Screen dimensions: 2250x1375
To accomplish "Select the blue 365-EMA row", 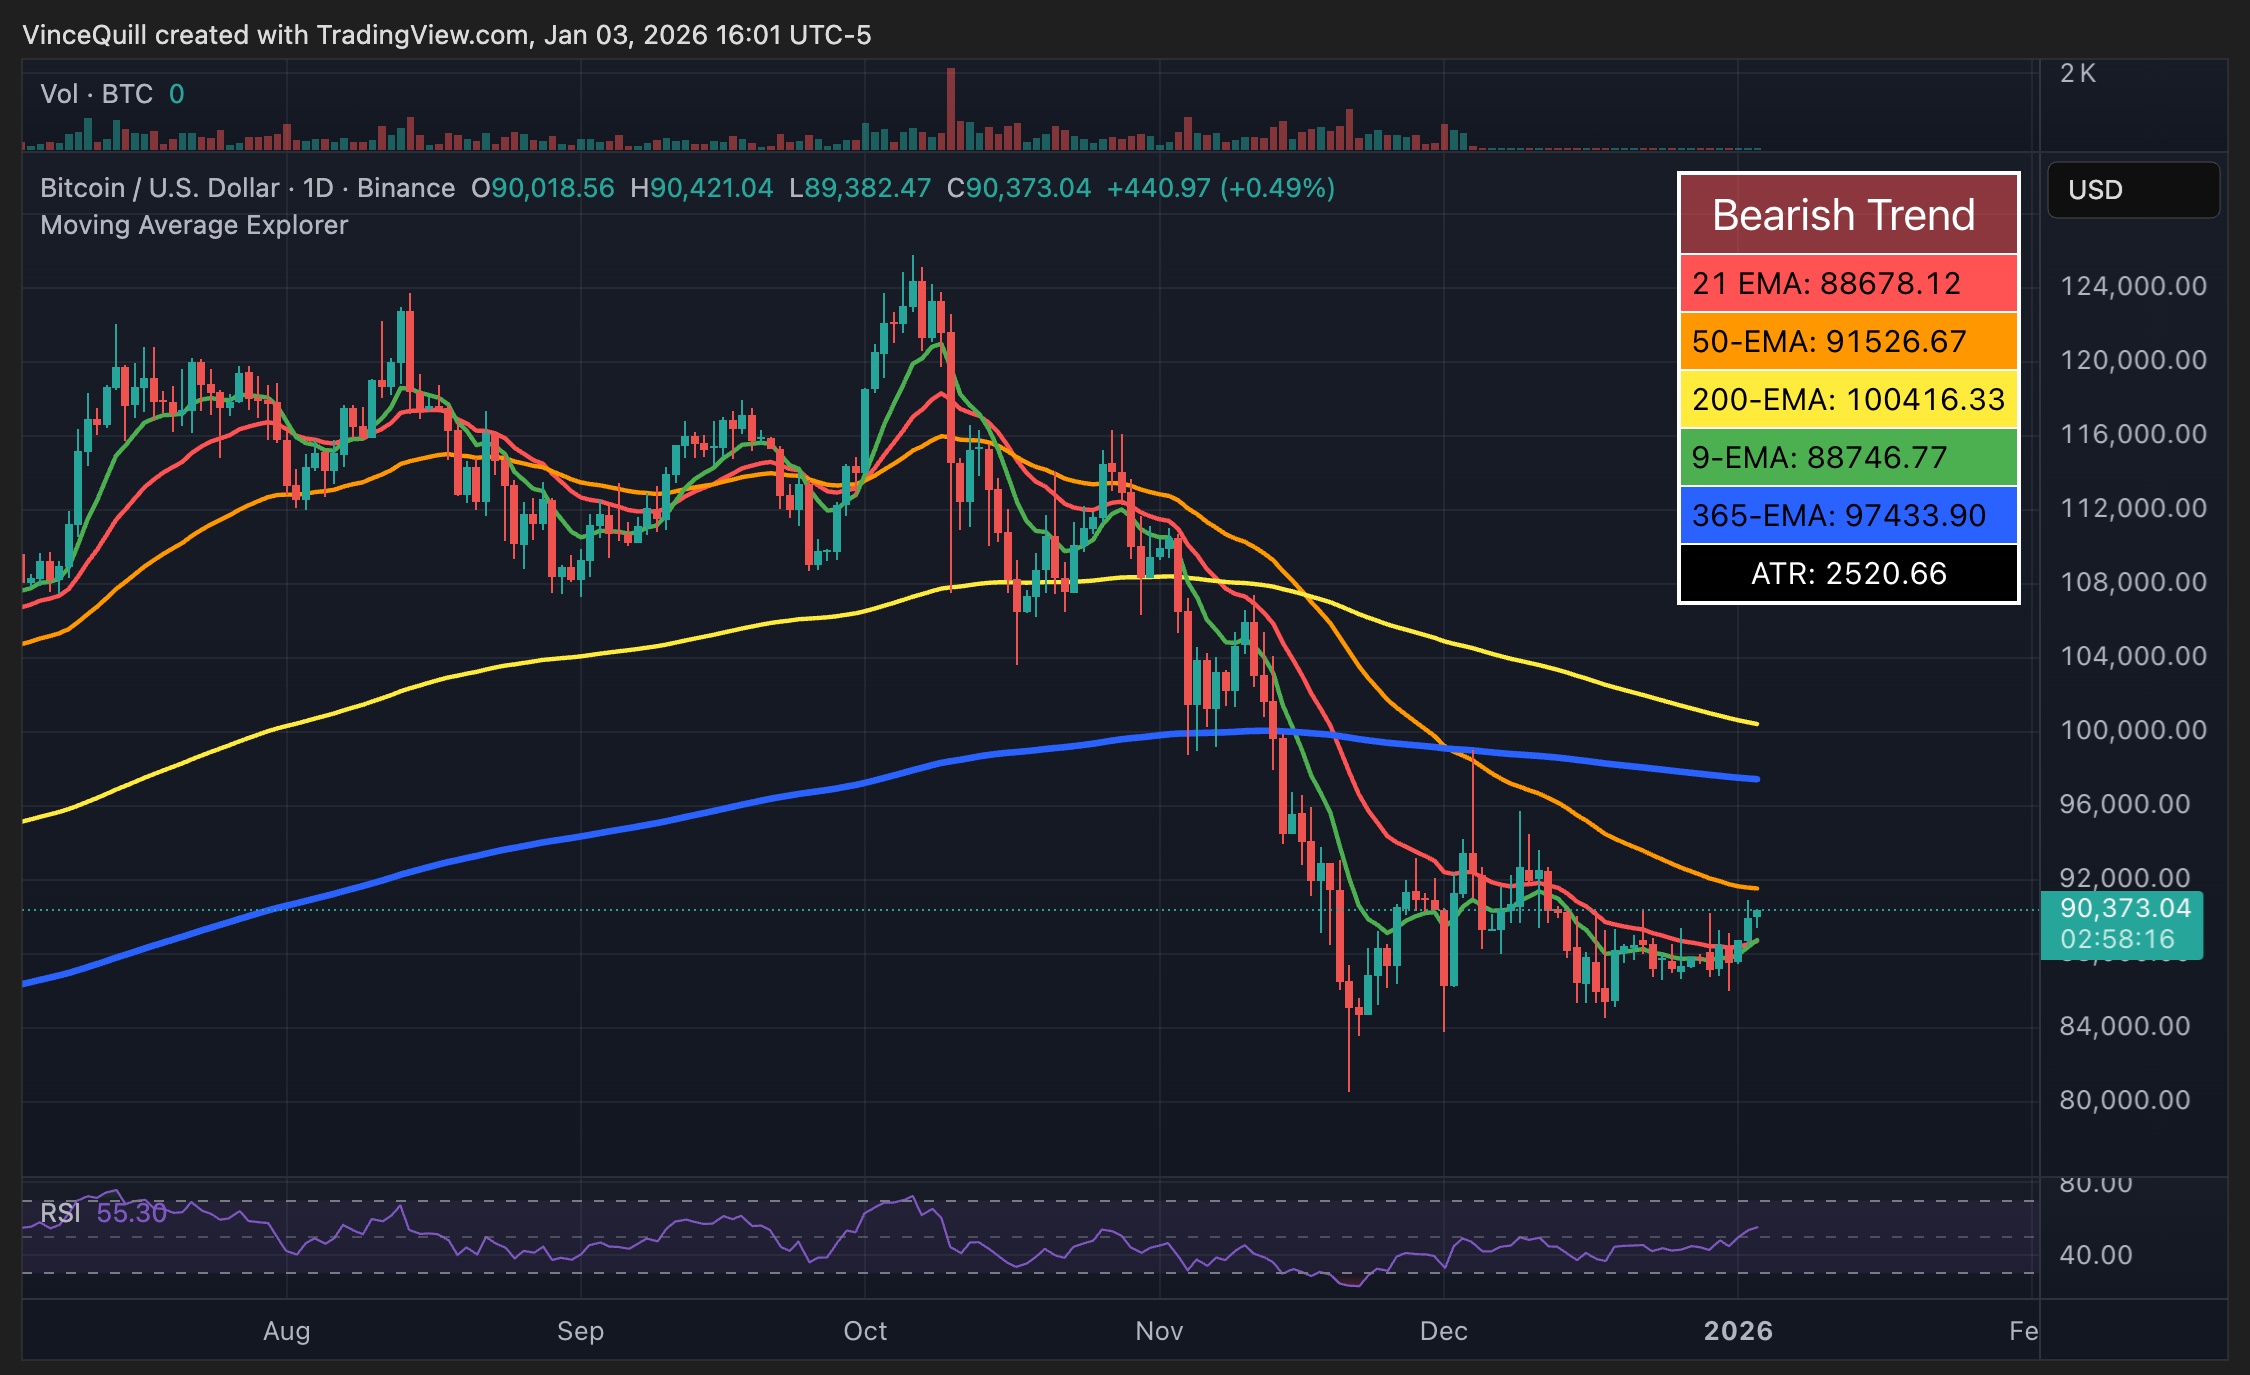I will pos(1847,516).
